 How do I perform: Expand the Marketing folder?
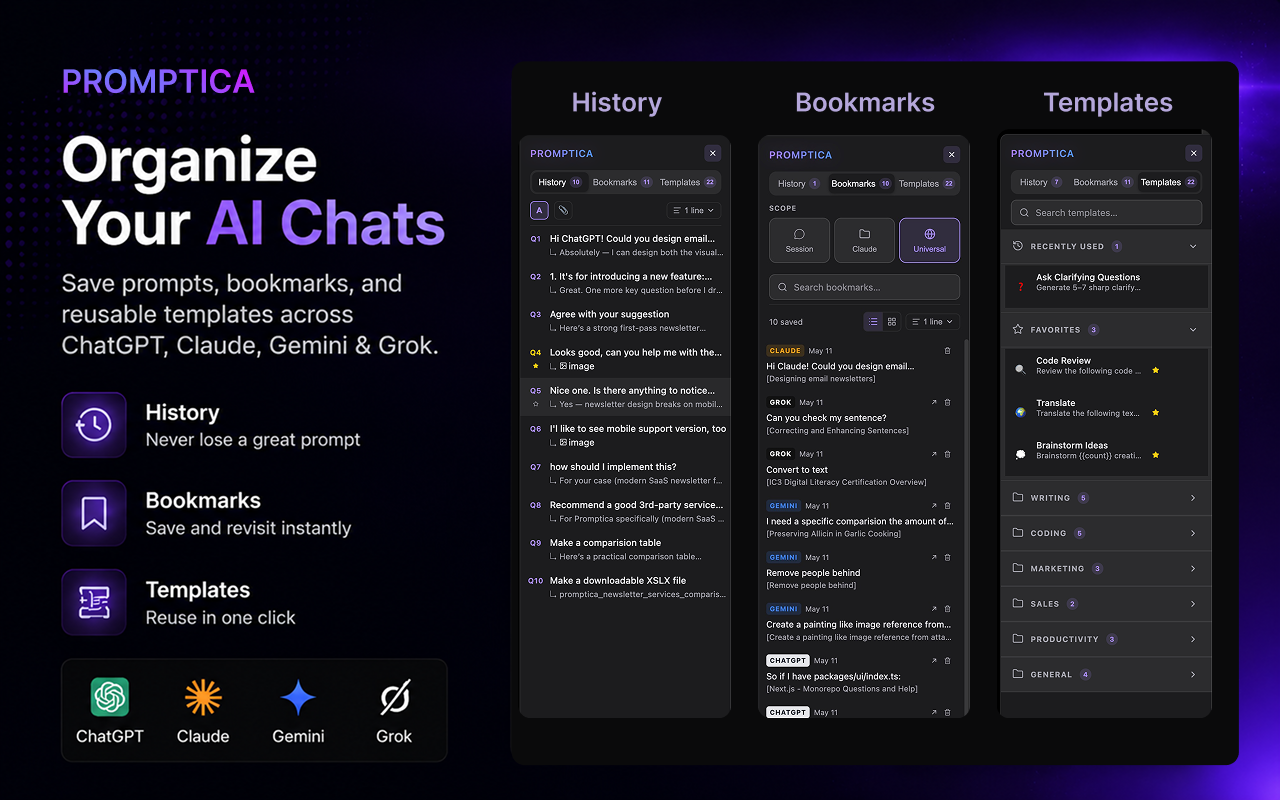[x=1106, y=569]
